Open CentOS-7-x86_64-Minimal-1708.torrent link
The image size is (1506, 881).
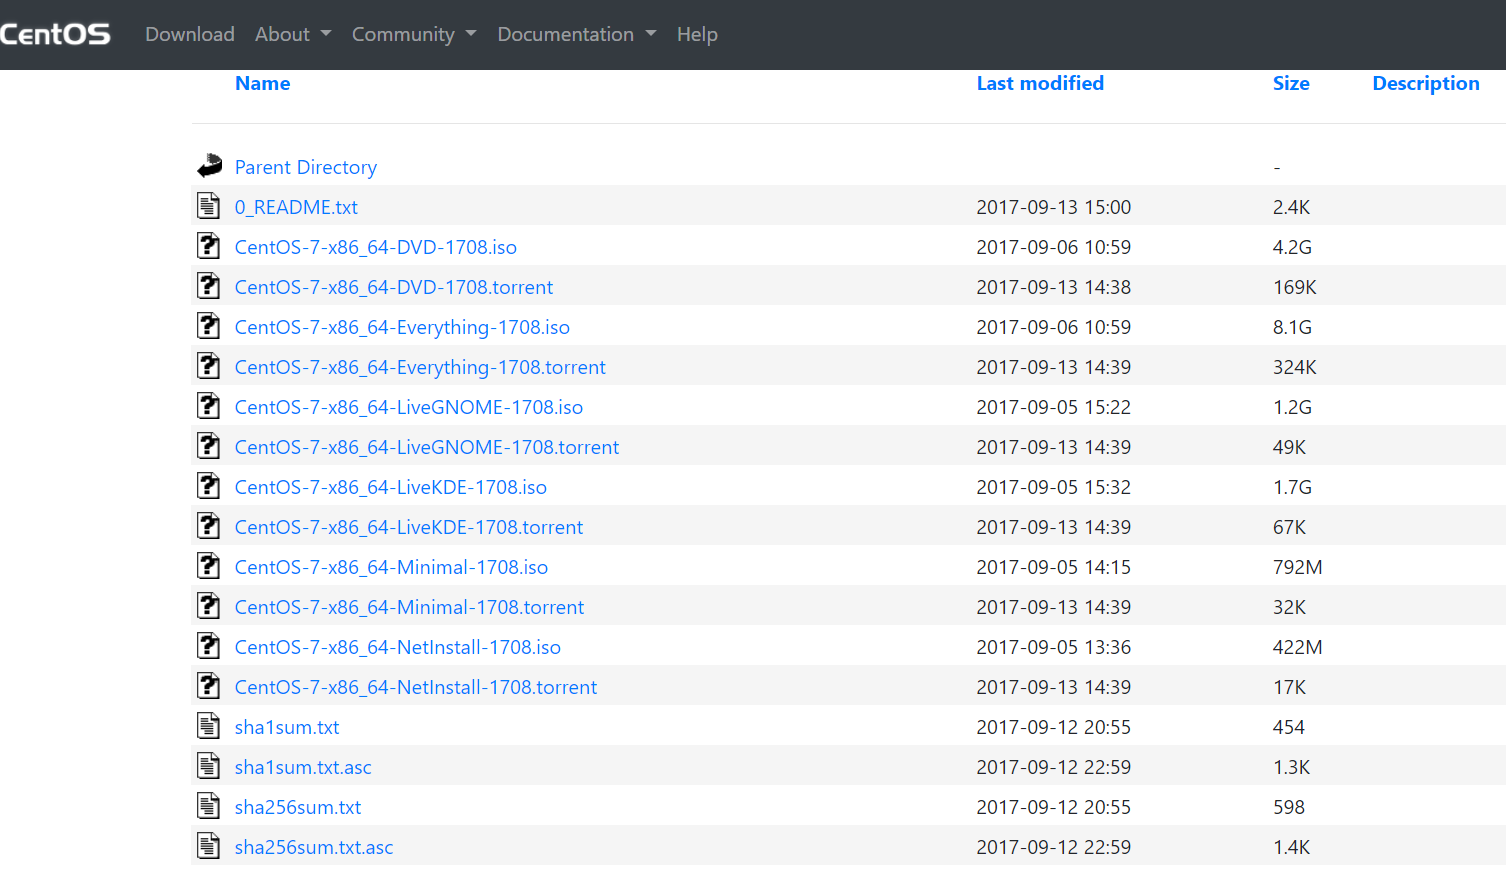click(409, 607)
